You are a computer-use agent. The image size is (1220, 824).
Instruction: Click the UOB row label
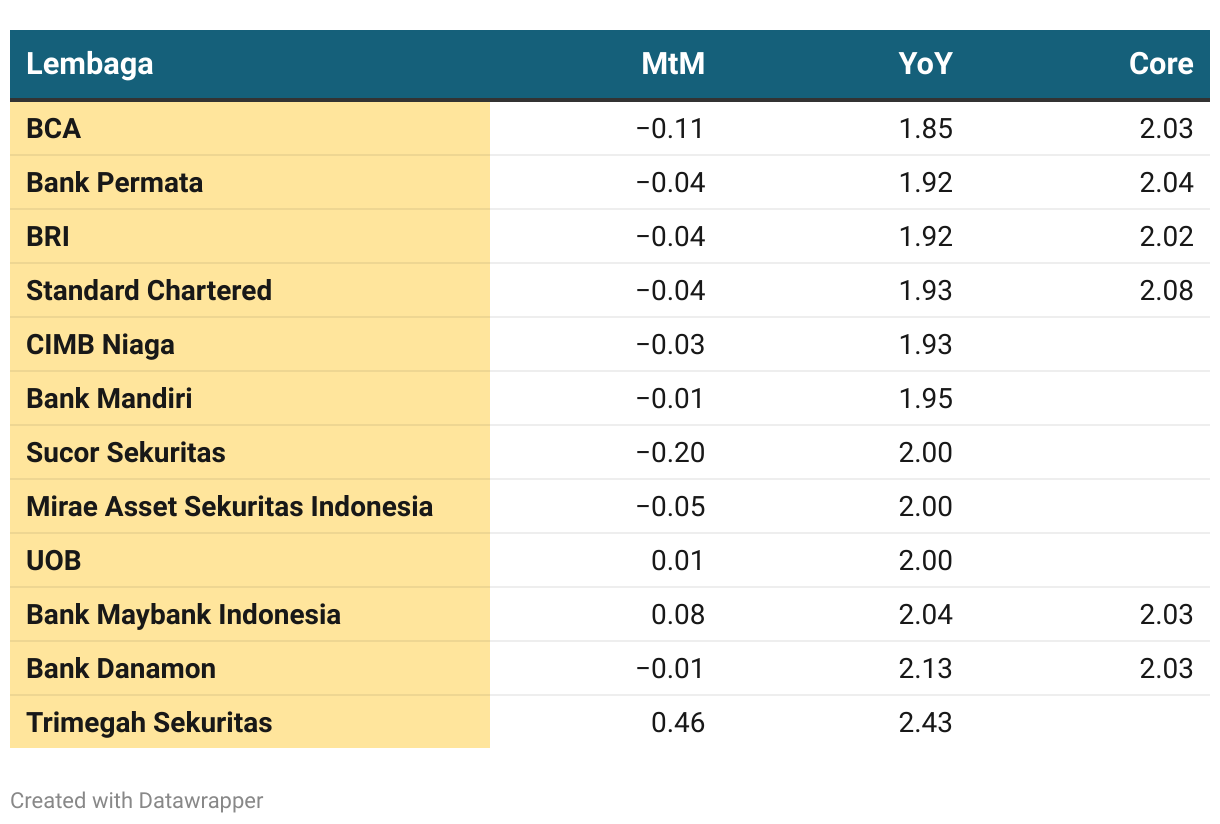pos(54,560)
